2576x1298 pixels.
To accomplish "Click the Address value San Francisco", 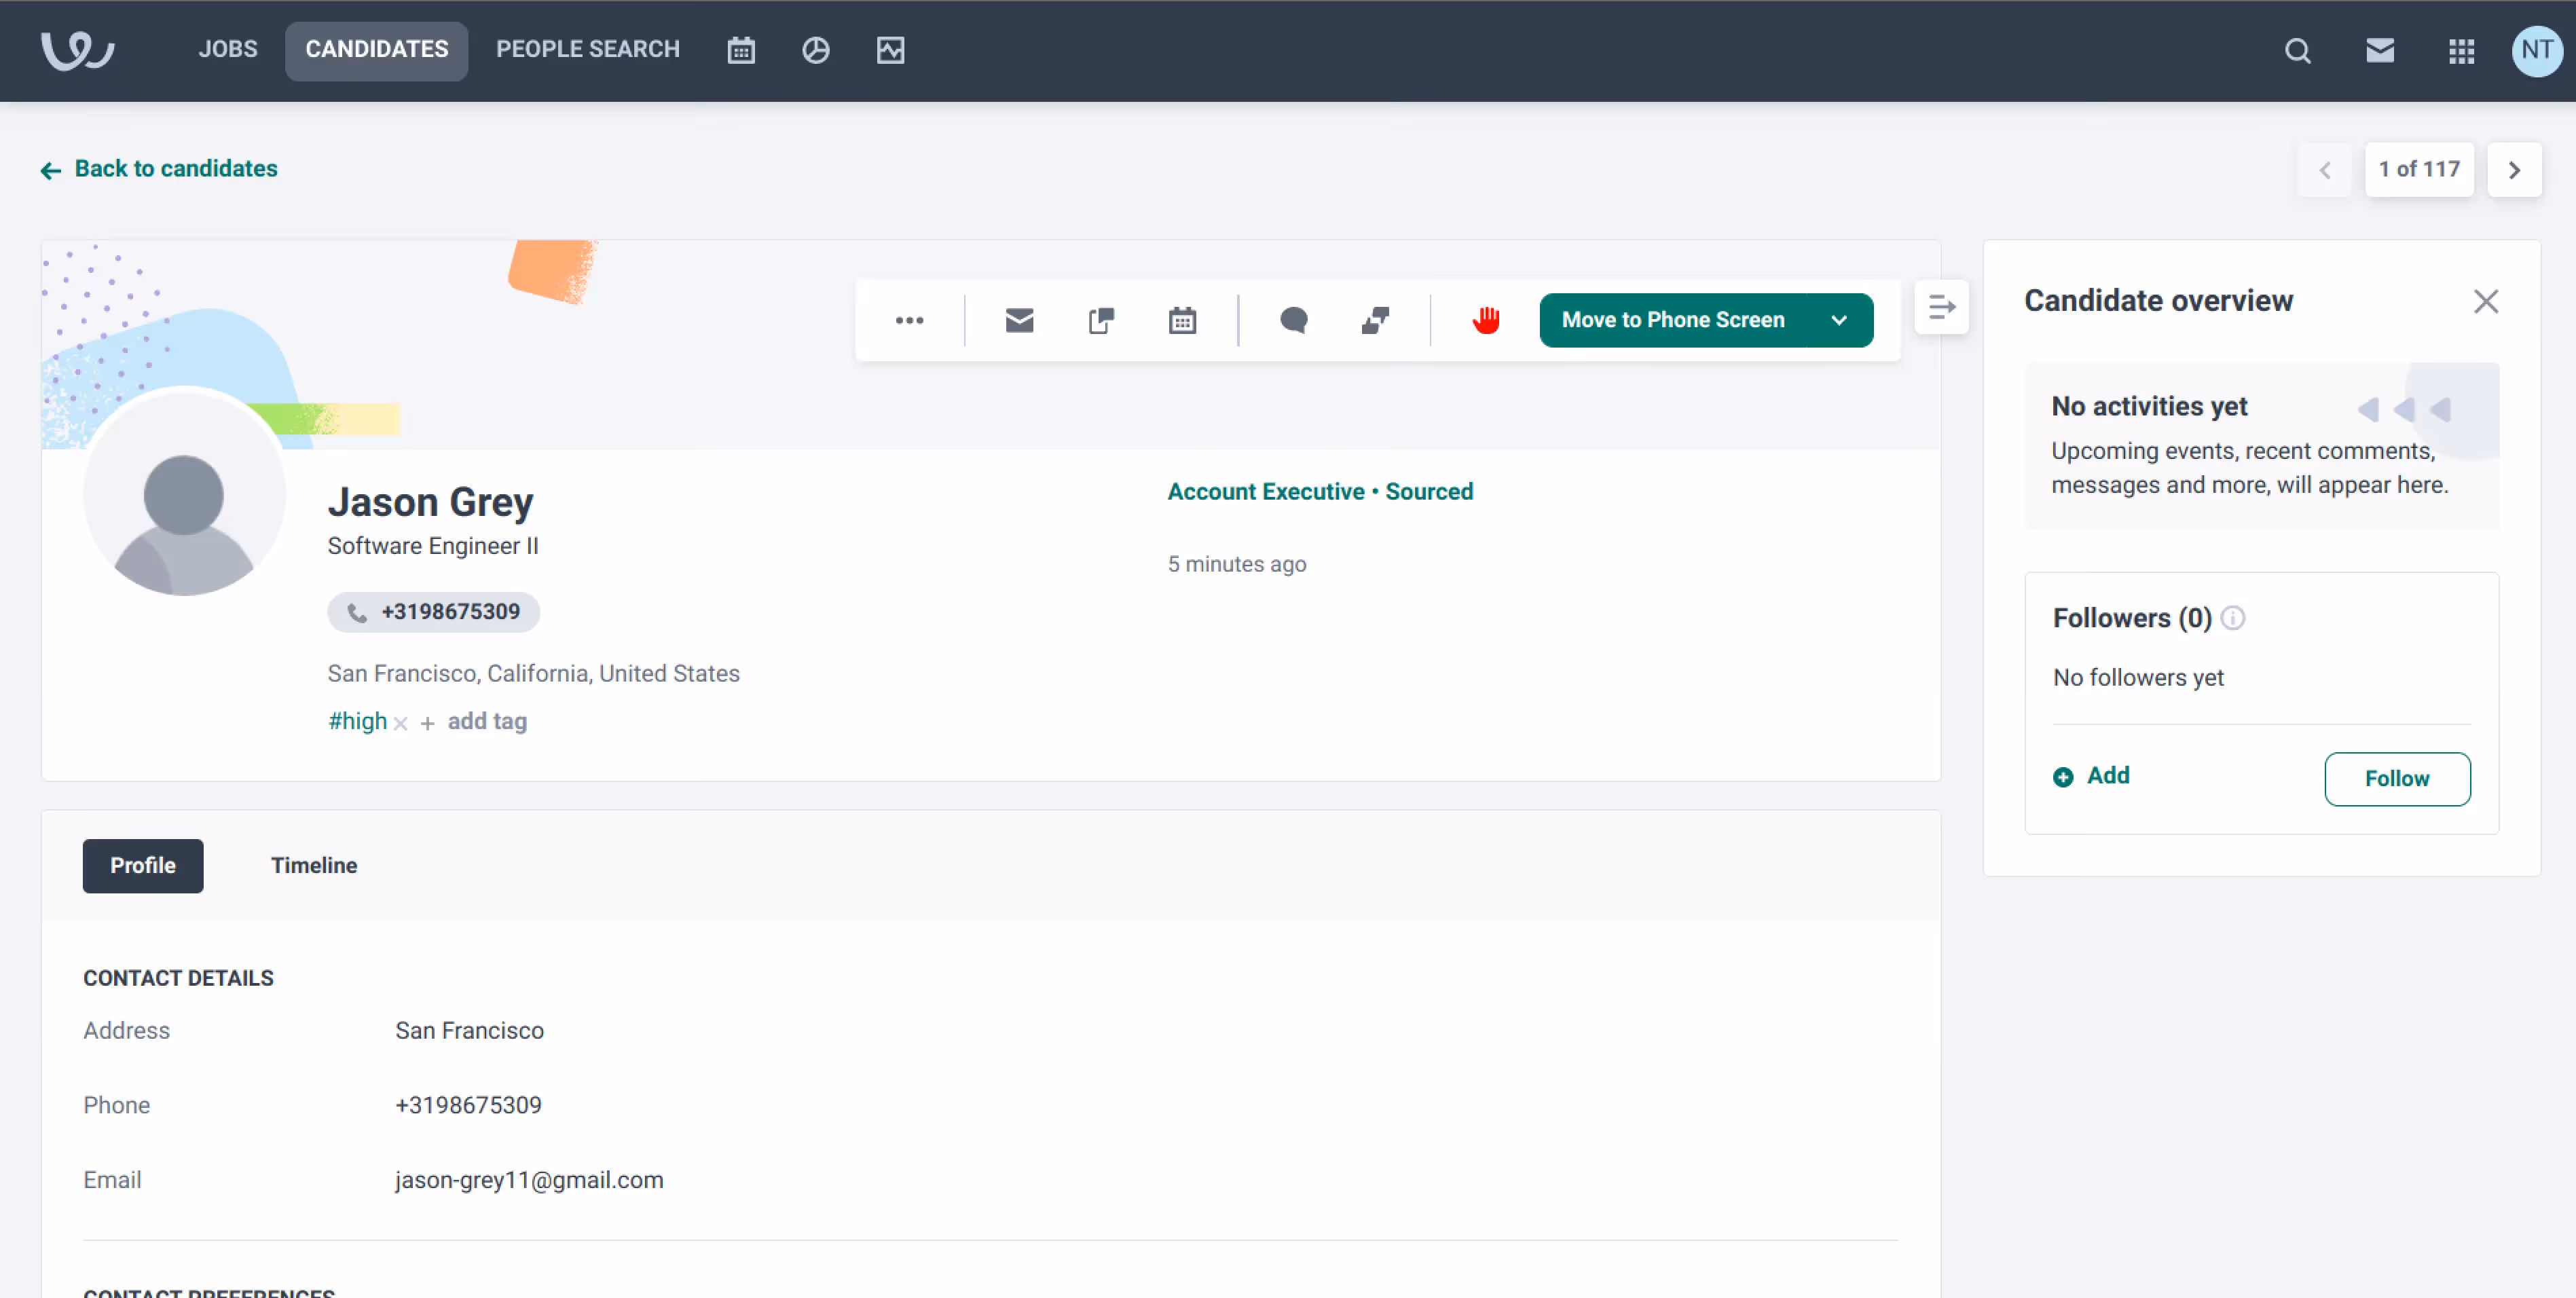I will pos(469,1031).
